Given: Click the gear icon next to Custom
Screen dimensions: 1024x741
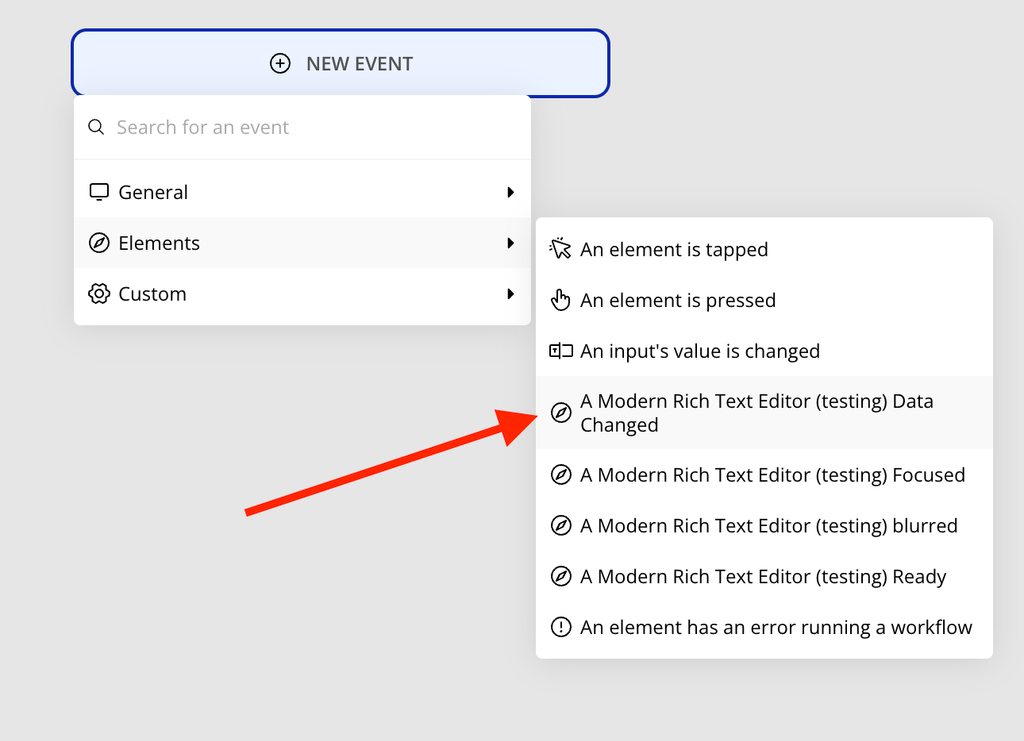Looking at the screenshot, I should [98, 294].
